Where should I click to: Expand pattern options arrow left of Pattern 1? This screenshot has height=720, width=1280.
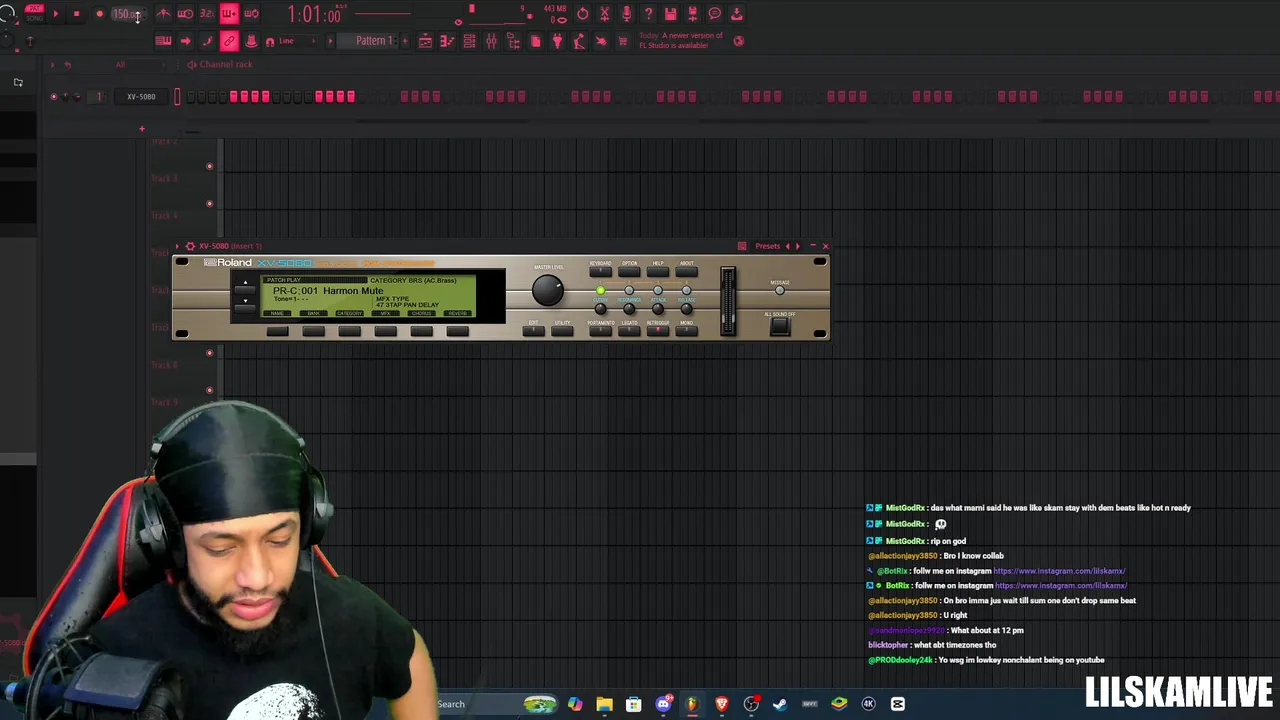(331, 41)
